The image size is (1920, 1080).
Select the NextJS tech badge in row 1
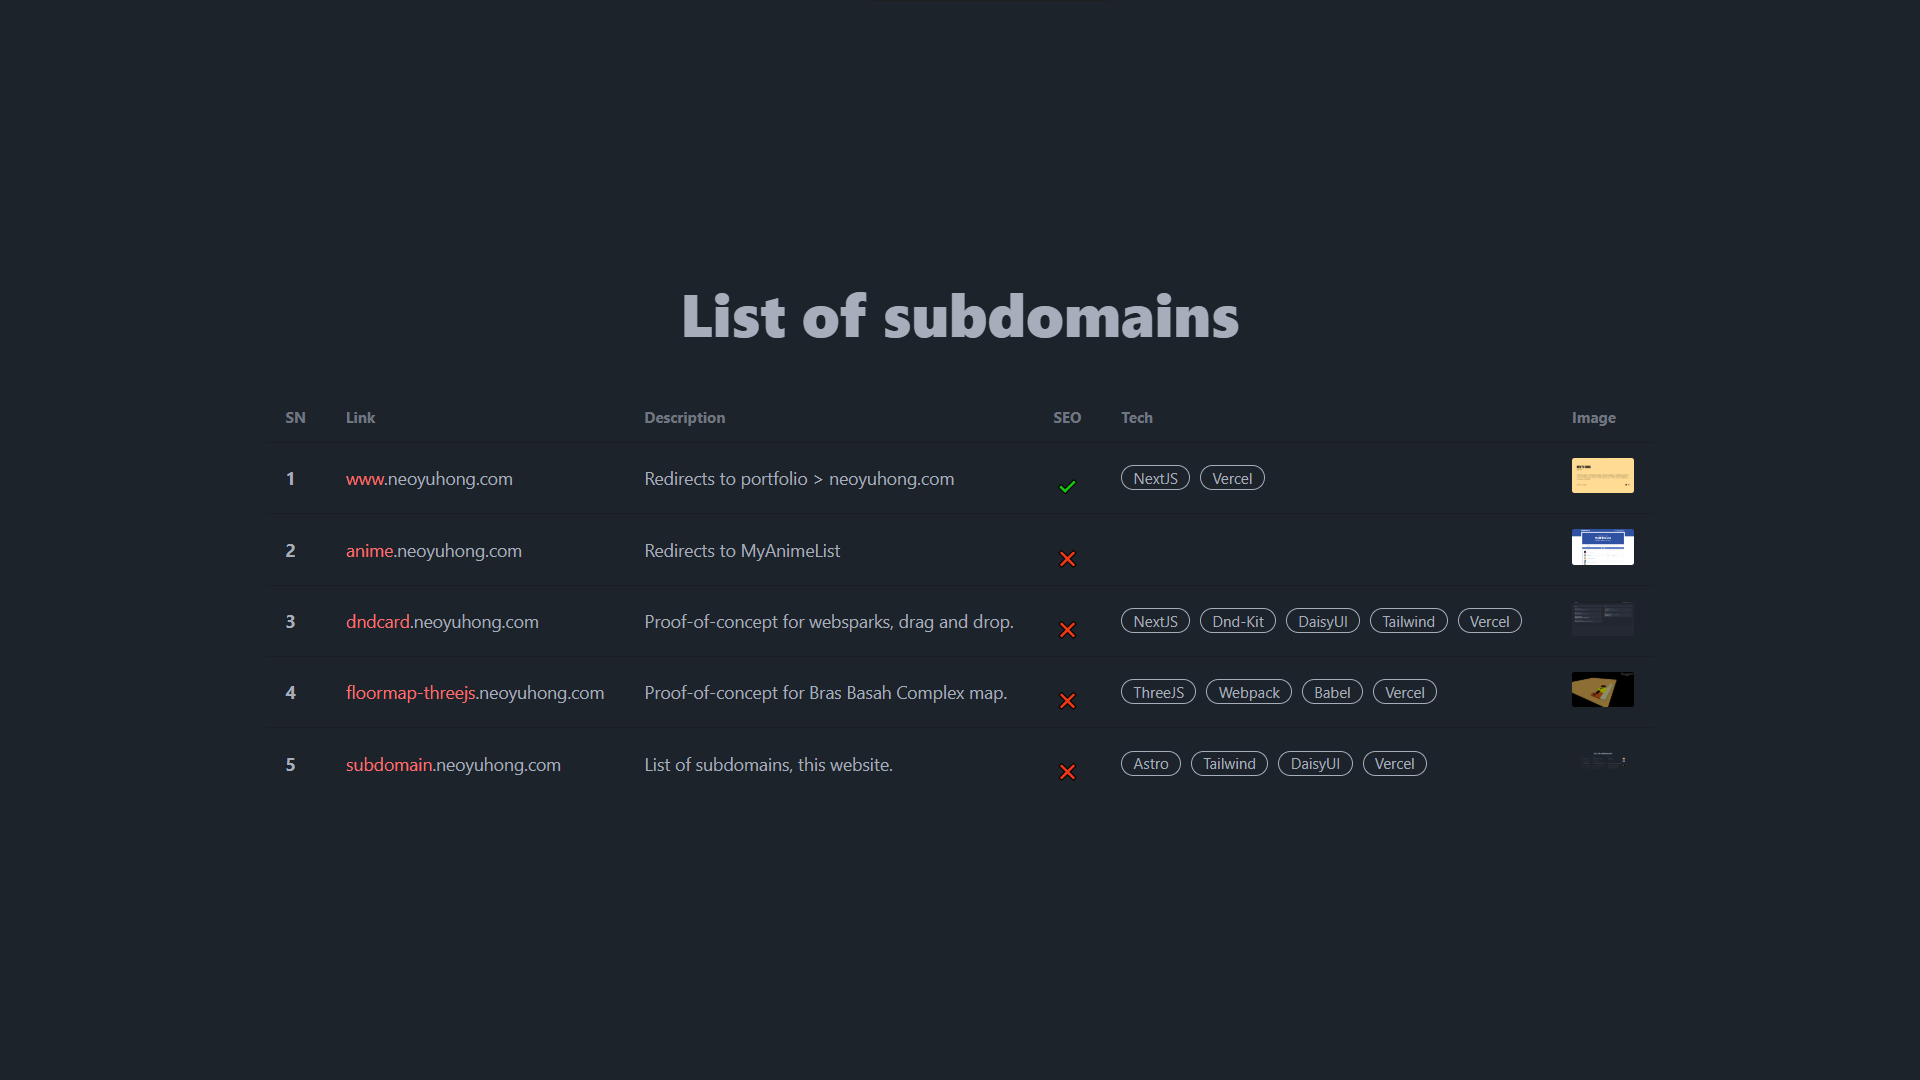click(1155, 477)
